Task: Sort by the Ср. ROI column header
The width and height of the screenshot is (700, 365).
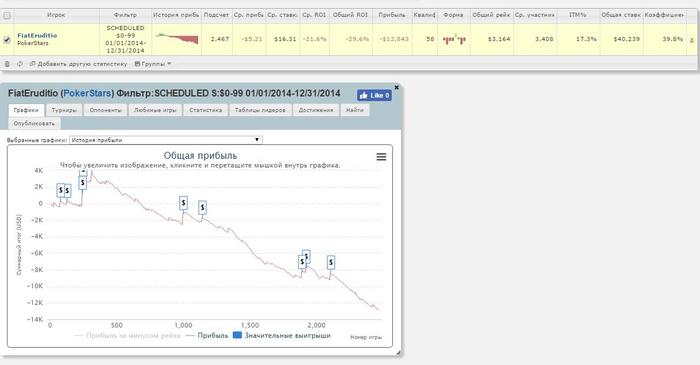Action: pyautogui.click(x=314, y=15)
